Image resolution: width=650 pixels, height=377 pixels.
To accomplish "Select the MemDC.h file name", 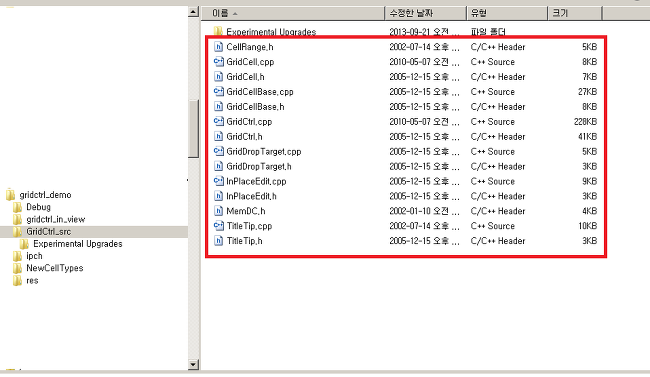I will pyautogui.click(x=246, y=211).
